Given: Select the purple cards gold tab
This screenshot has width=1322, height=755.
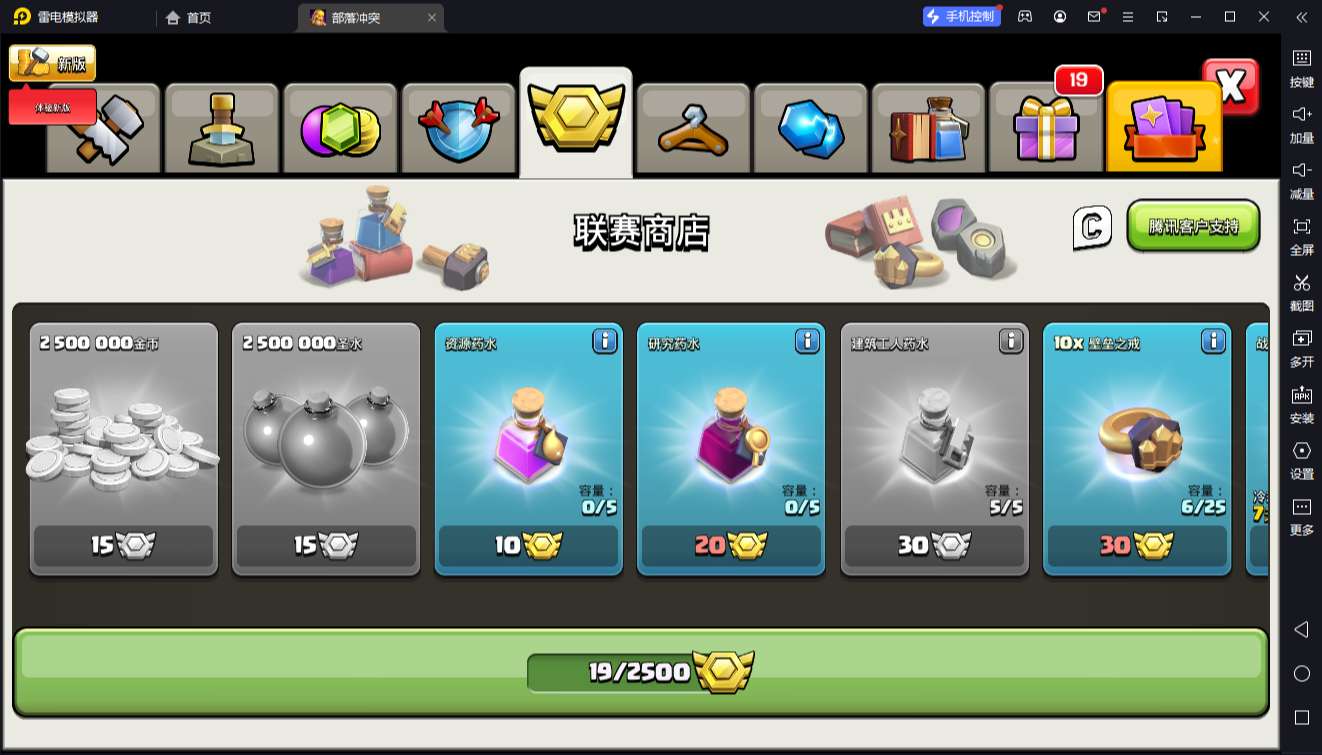Looking at the screenshot, I should click(x=1164, y=128).
